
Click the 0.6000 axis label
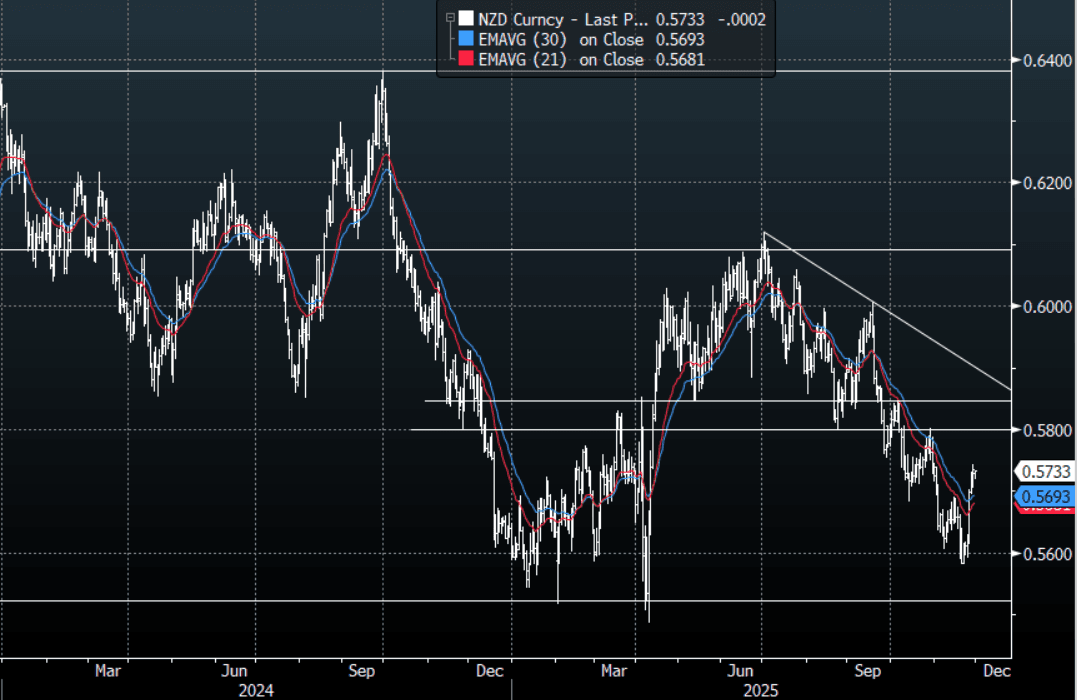click(1047, 306)
